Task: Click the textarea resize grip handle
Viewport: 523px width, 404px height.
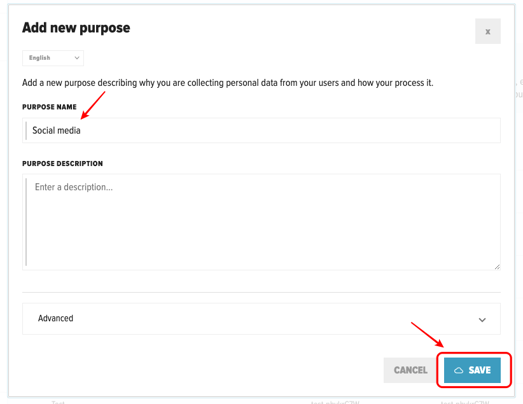Action: point(497,266)
